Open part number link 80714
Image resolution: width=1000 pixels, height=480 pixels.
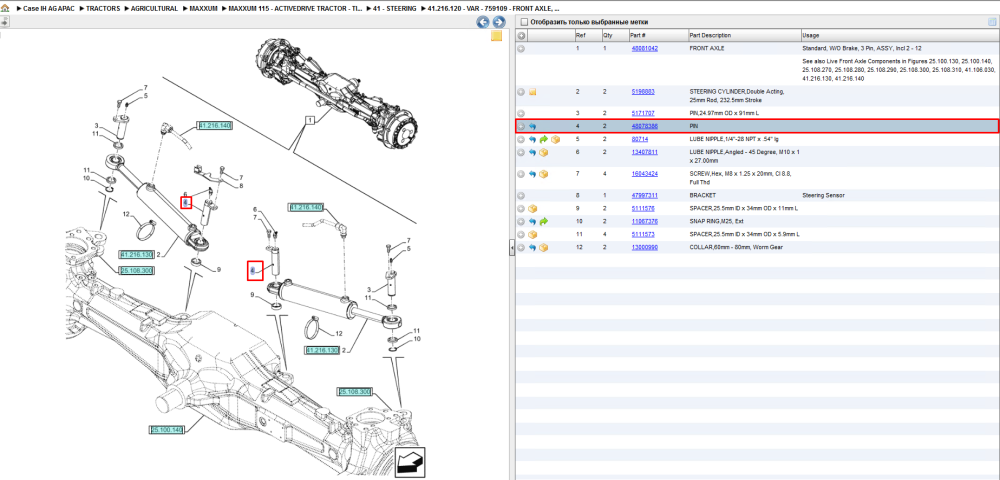[639, 139]
